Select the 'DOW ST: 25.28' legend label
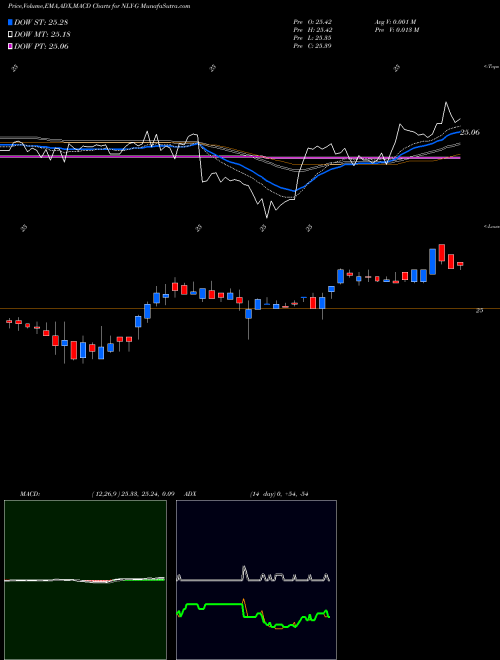Screen dimensions: 500x660 point(41,22)
